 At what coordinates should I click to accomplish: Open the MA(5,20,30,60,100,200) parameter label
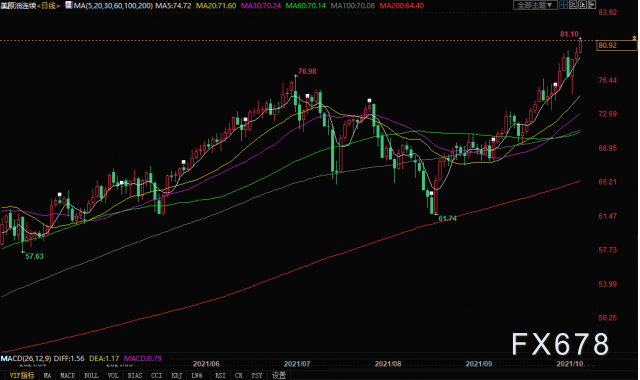(113, 6)
